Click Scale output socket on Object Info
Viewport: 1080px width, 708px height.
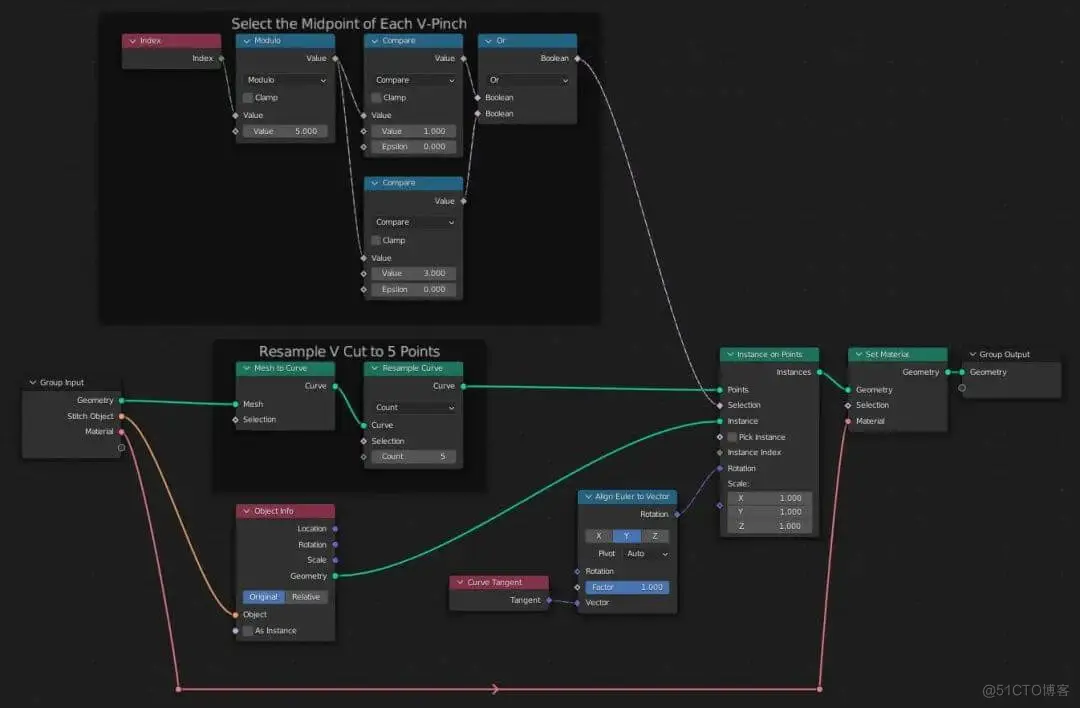pyautogui.click(x=335, y=560)
